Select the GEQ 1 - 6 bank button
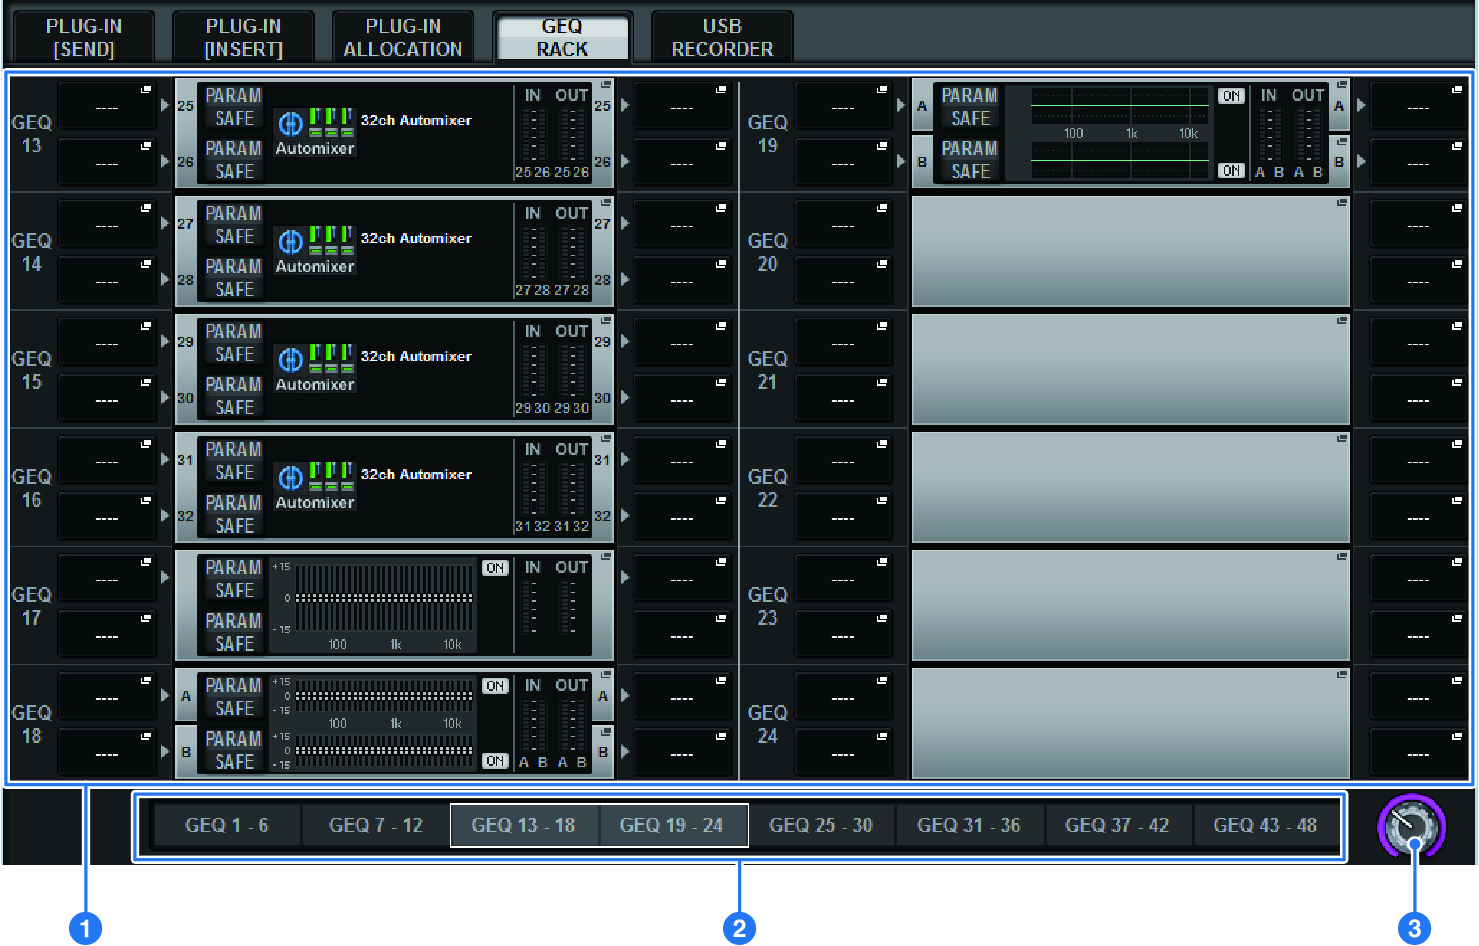 click(x=227, y=826)
